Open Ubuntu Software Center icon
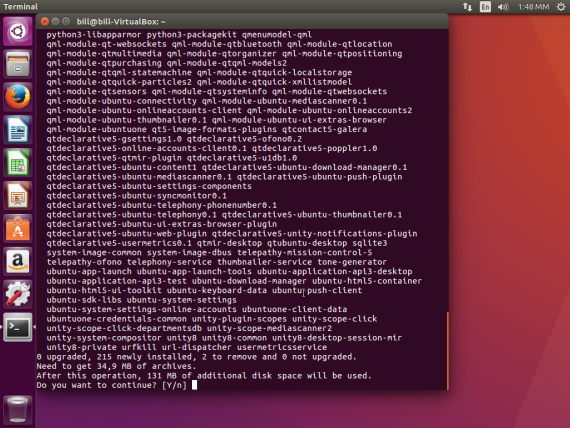 (17, 228)
